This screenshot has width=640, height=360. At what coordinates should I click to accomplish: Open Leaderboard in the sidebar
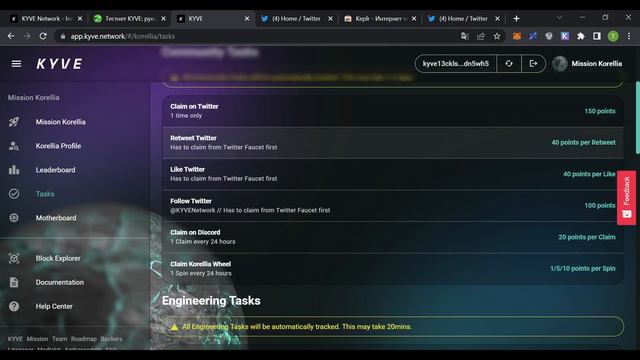(x=55, y=170)
